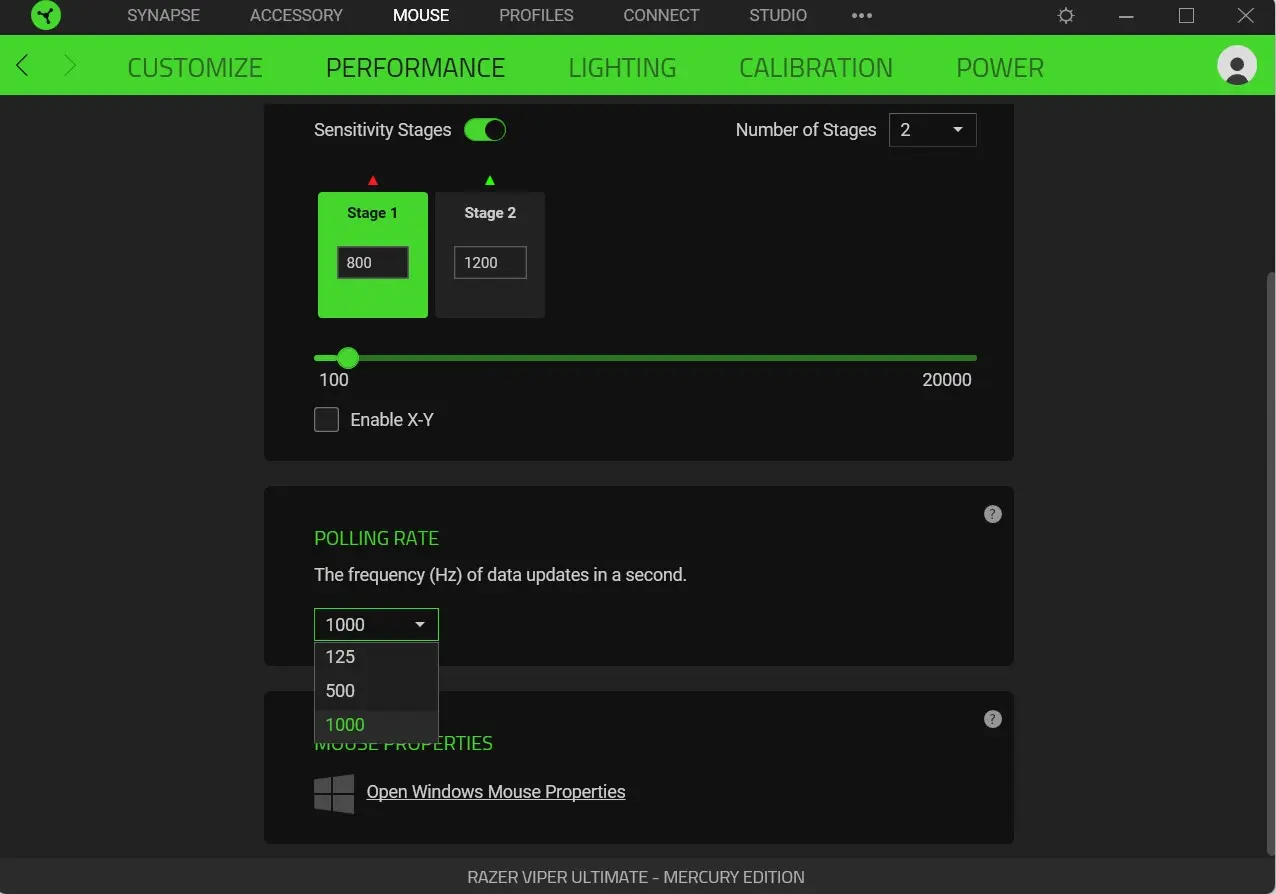Click the Razer logo icon

[46, 16]
